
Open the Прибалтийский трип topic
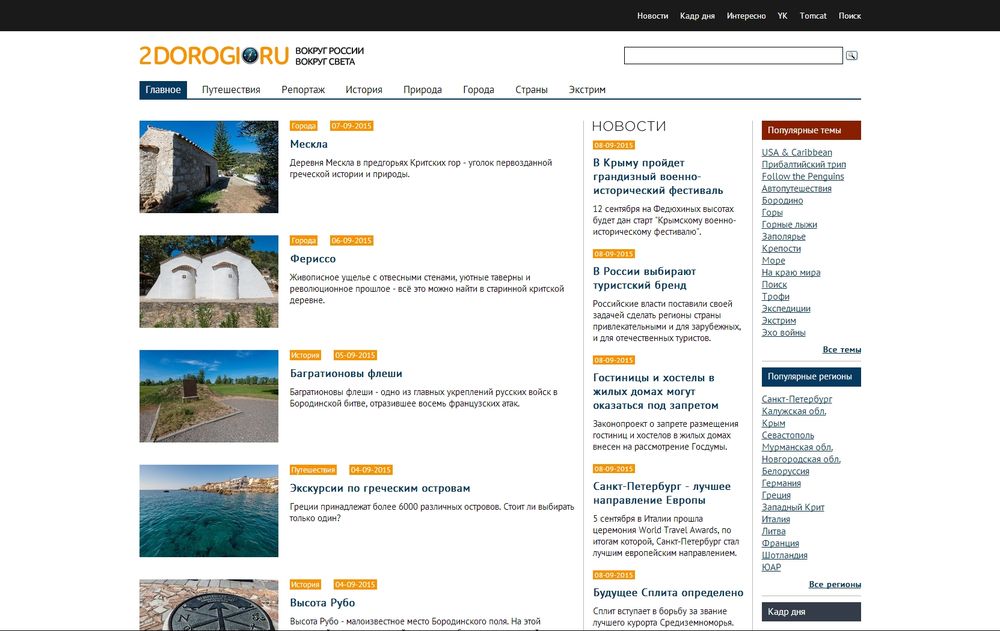[804, 165]
